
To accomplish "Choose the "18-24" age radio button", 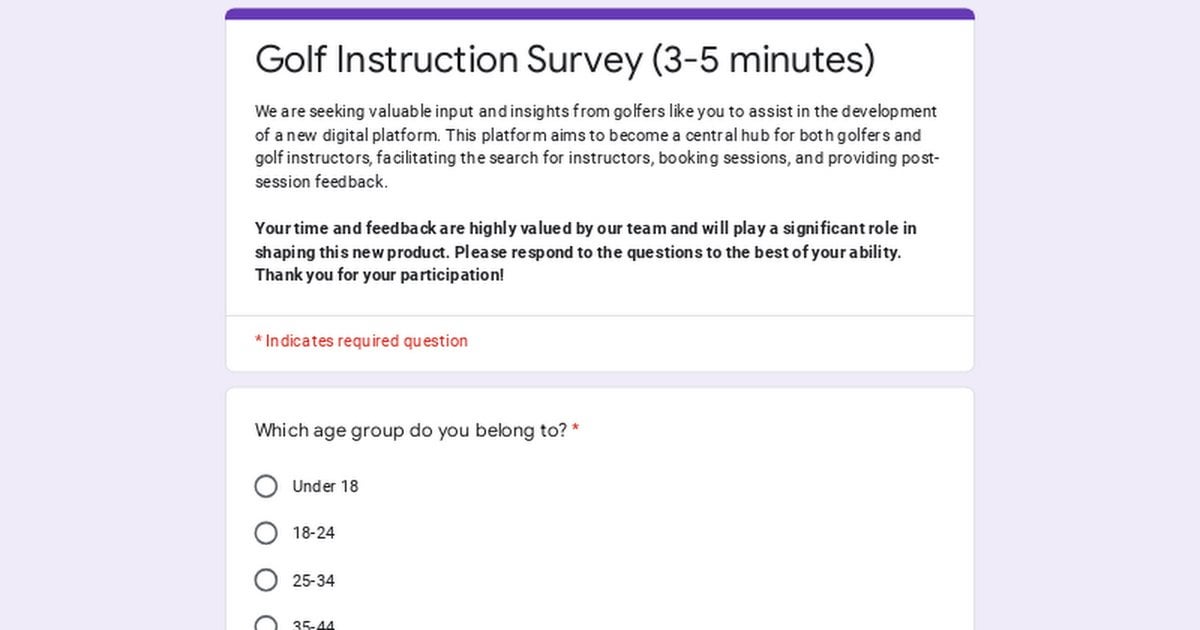I will (x=266, y=533).
